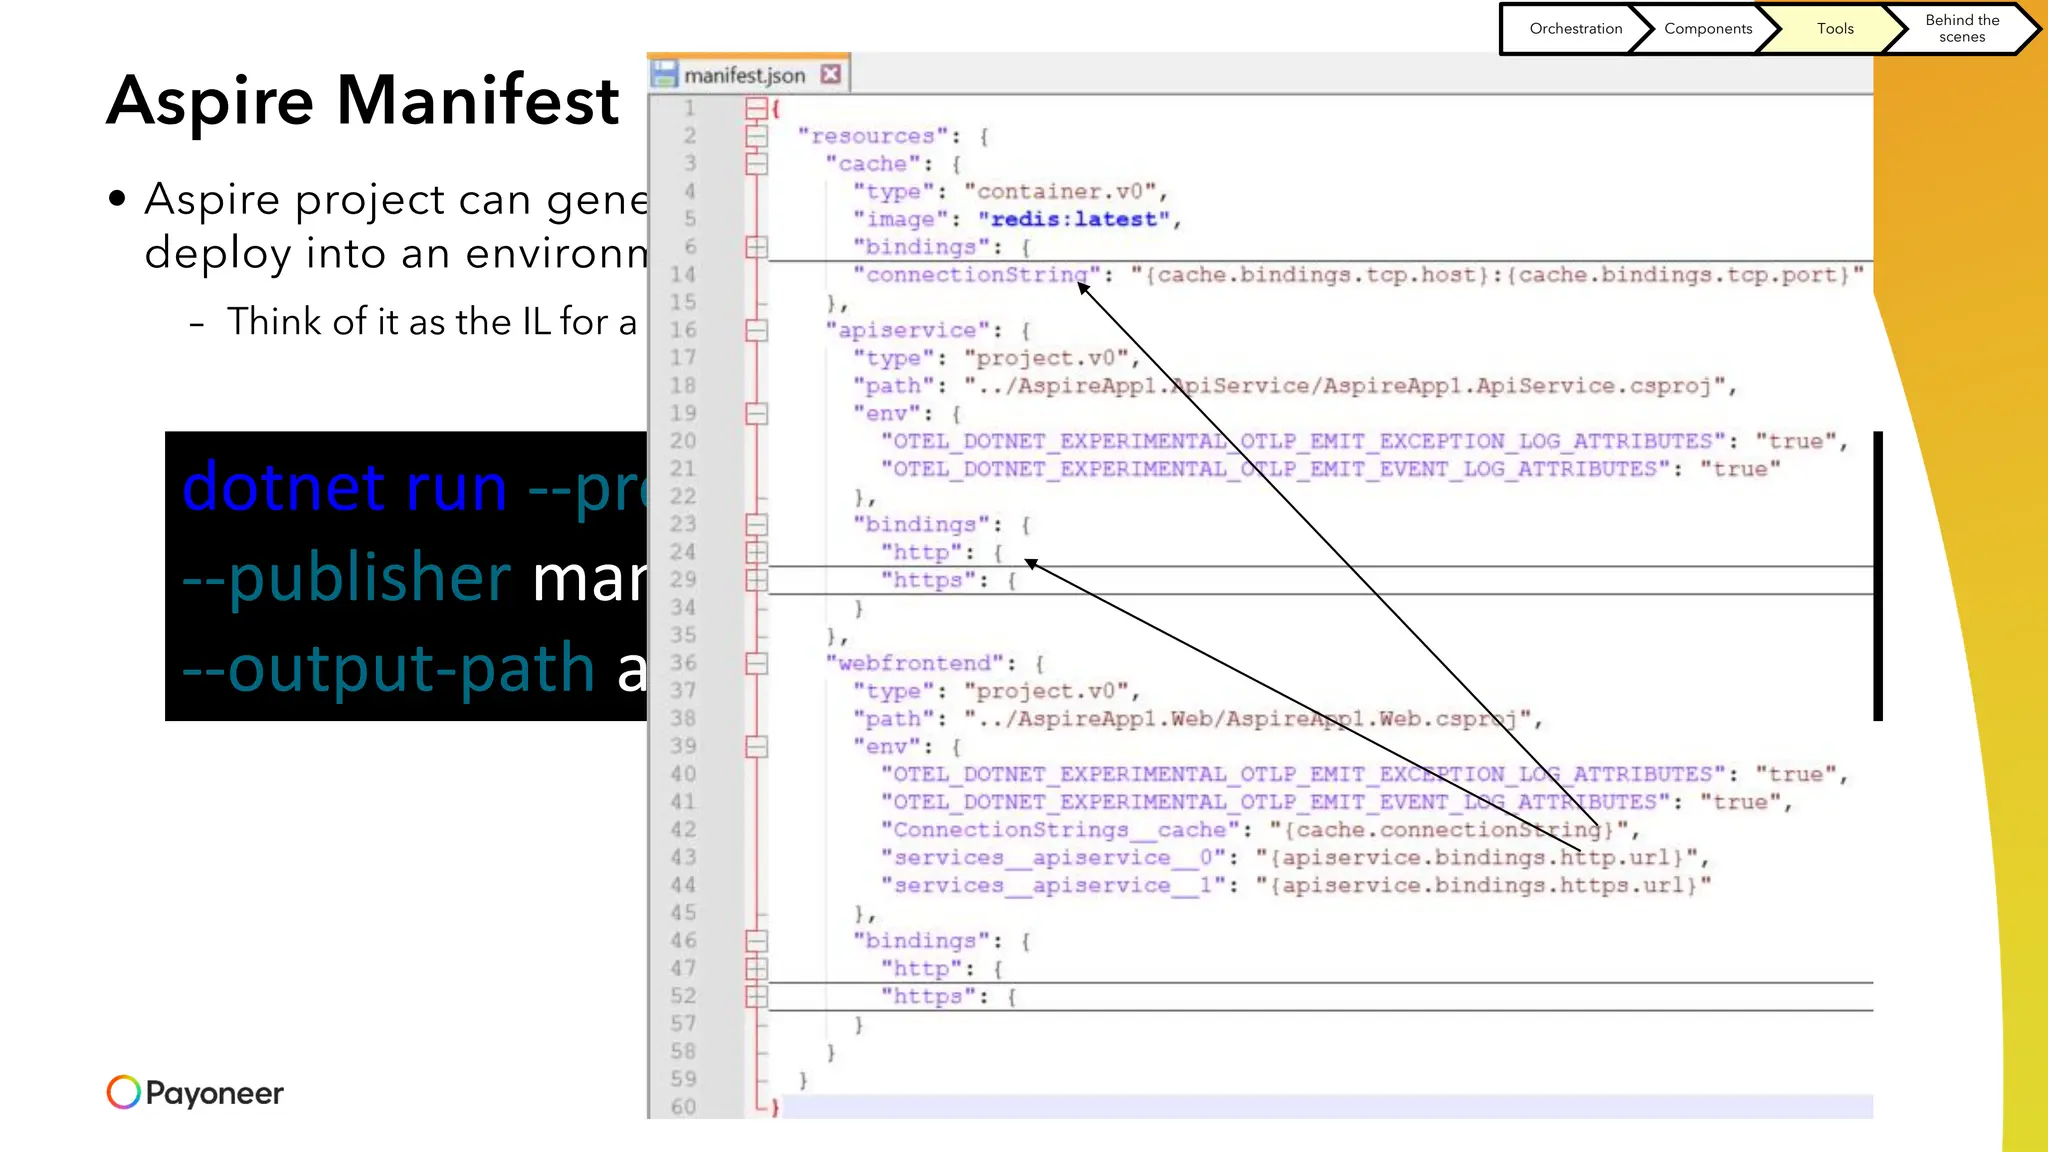
Task: Go to the Orchestration section
Action: coord(1575,29)
